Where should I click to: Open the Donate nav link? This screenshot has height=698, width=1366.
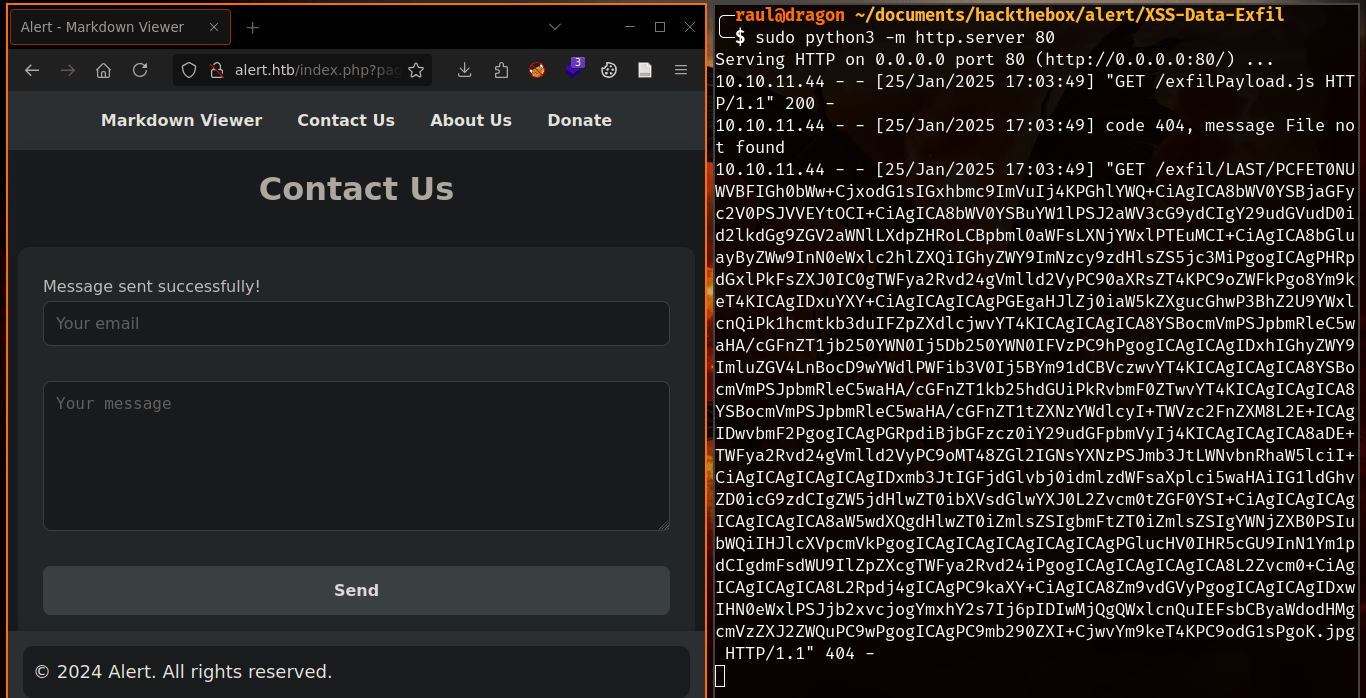point(579,120)
